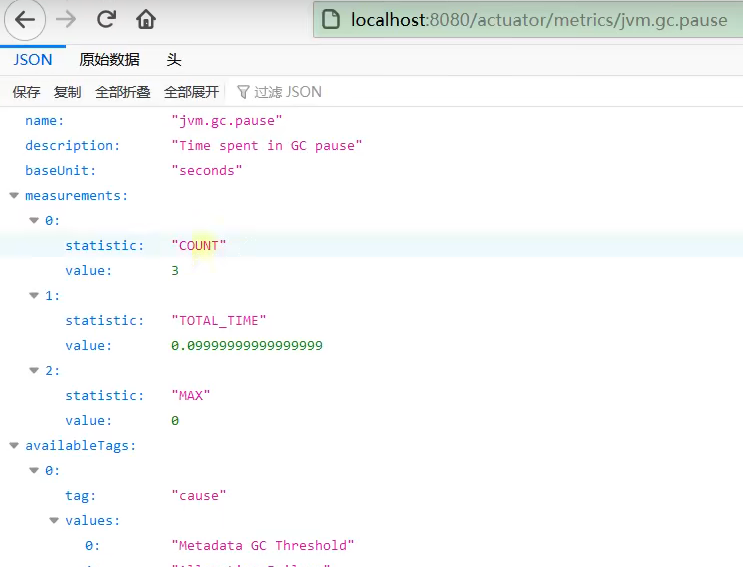Viewport: 743px width, 567px height.
Task: Collapse measurements item 1
Action: (x=34, y=296)
